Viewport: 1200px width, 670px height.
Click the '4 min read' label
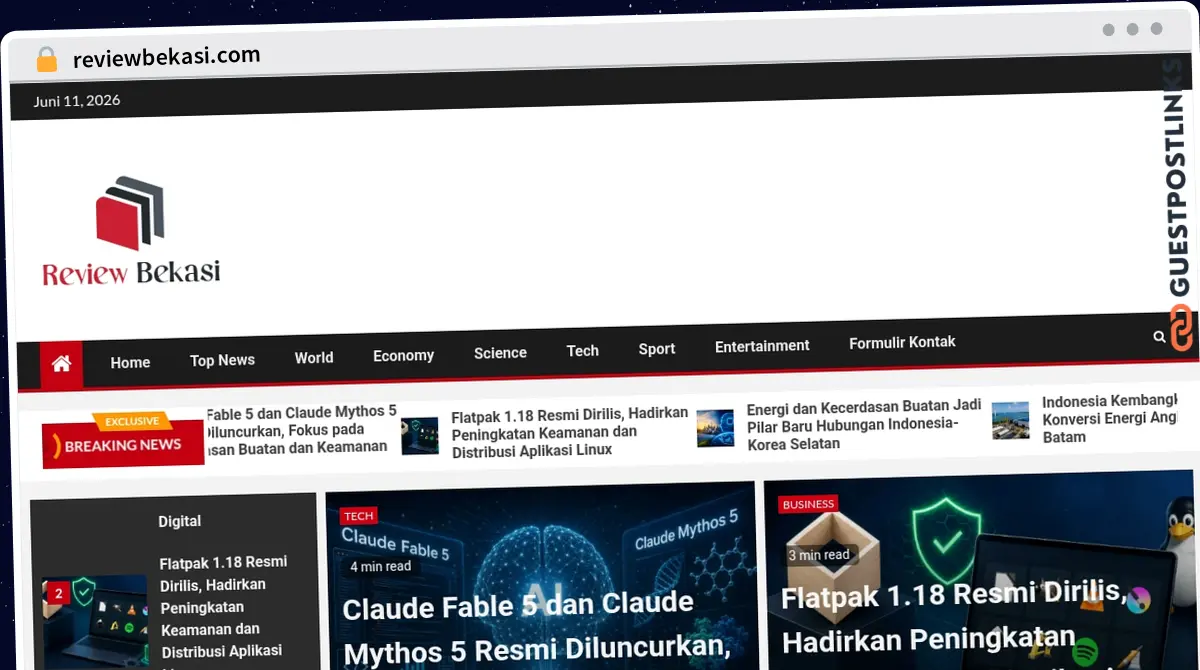pos(380,567)
